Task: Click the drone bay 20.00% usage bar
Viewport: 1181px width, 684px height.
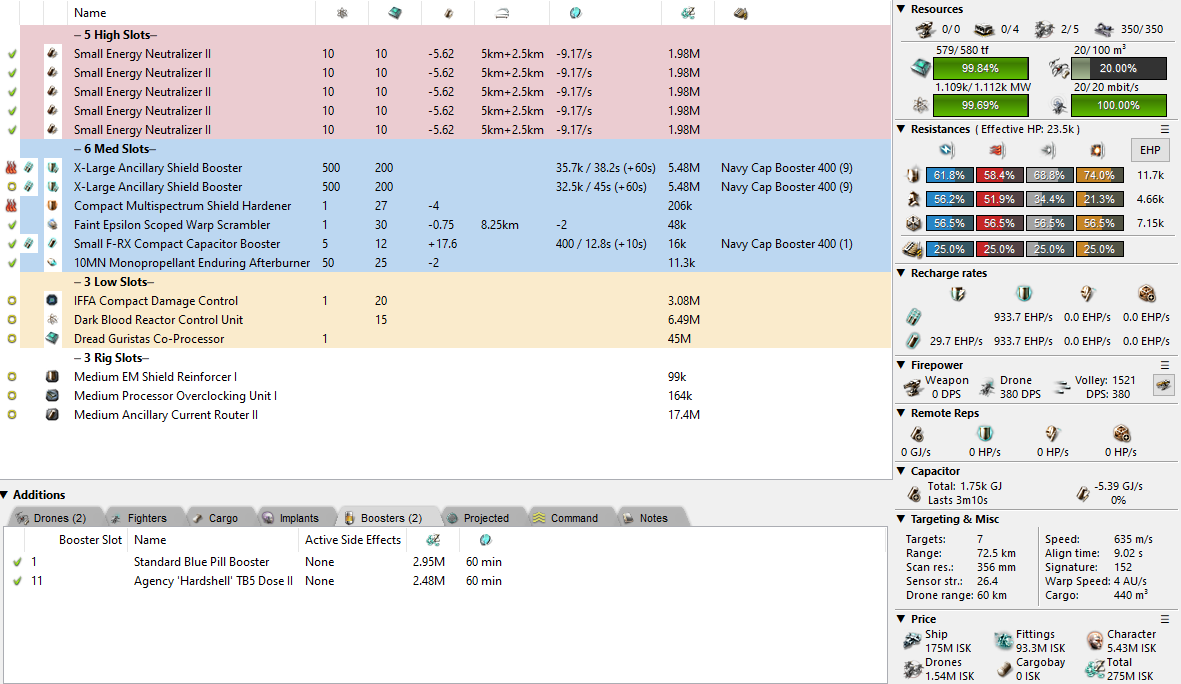Action: pos(1118,68)
